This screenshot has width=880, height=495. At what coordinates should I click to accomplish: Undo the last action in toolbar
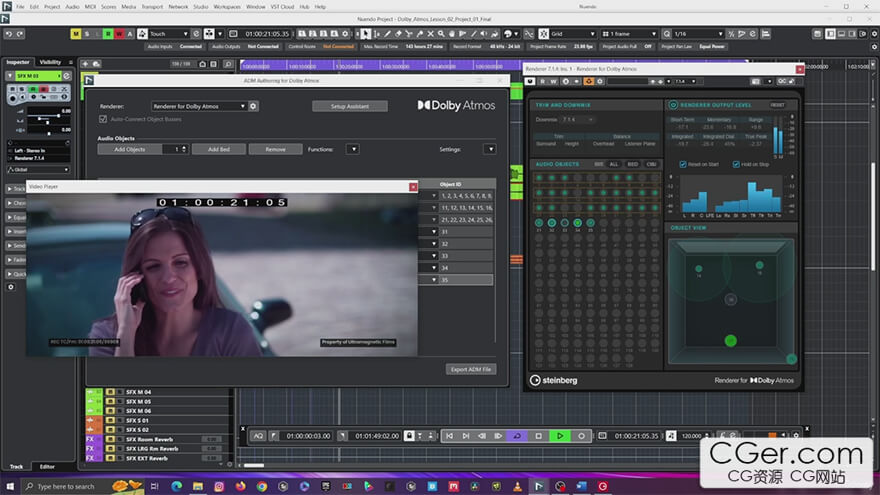pos(9,34)
